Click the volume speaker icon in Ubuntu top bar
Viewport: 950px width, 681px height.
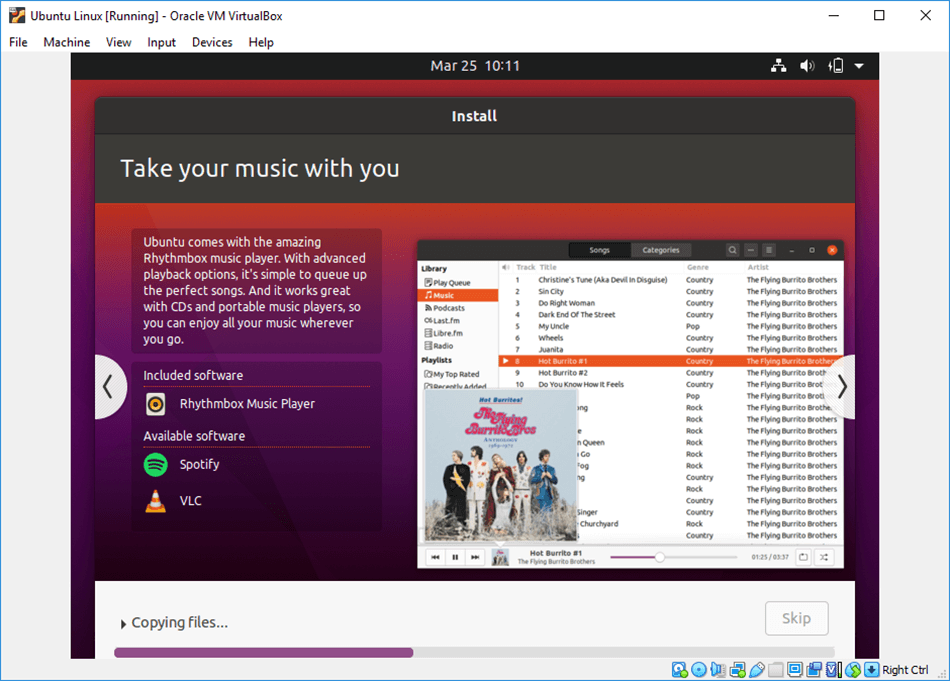(807, 66)
